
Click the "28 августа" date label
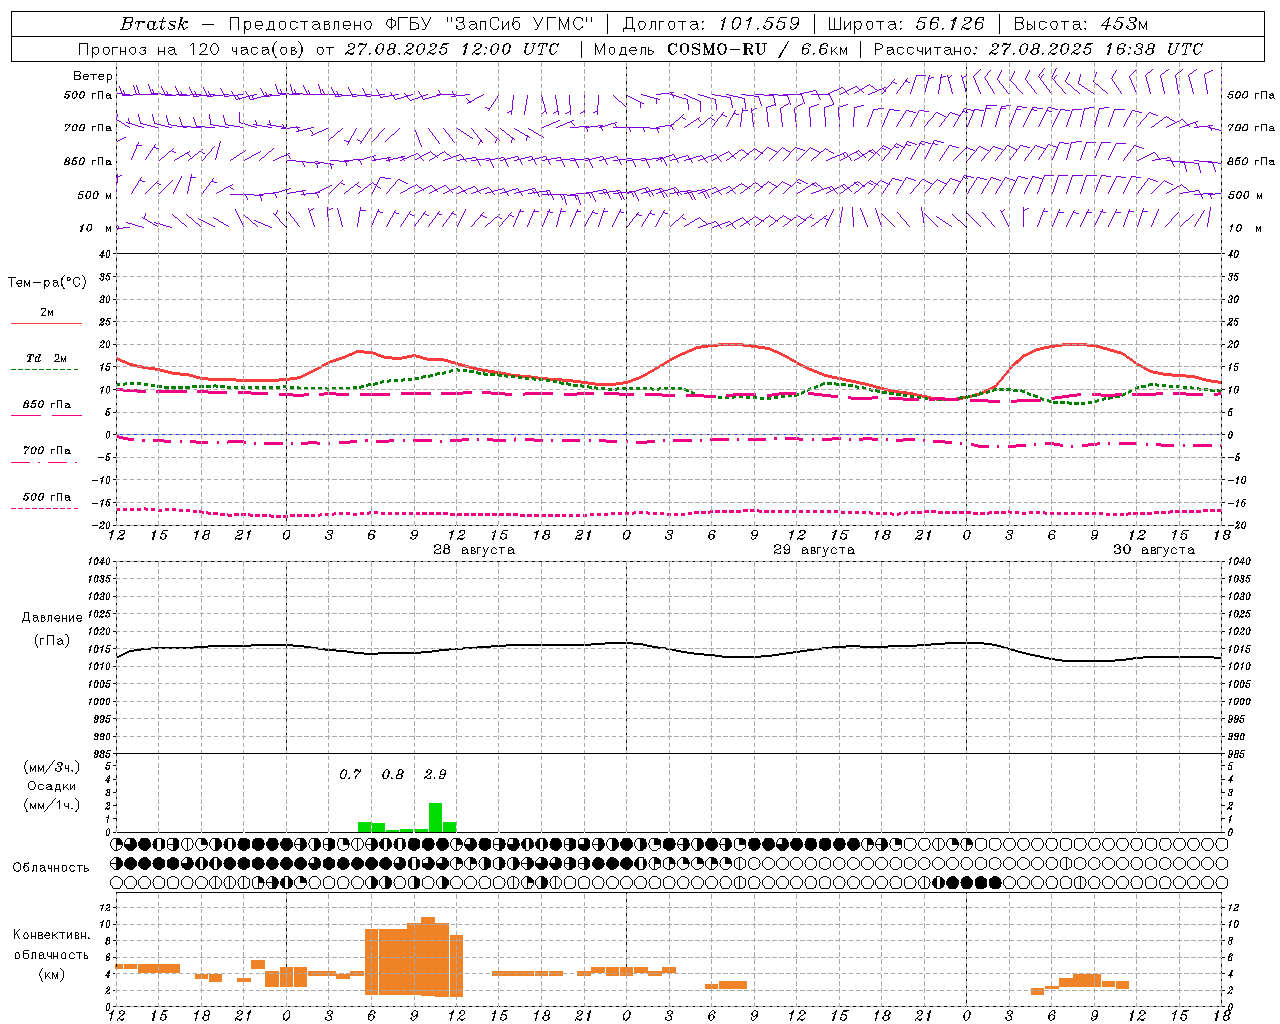(474, 550)
